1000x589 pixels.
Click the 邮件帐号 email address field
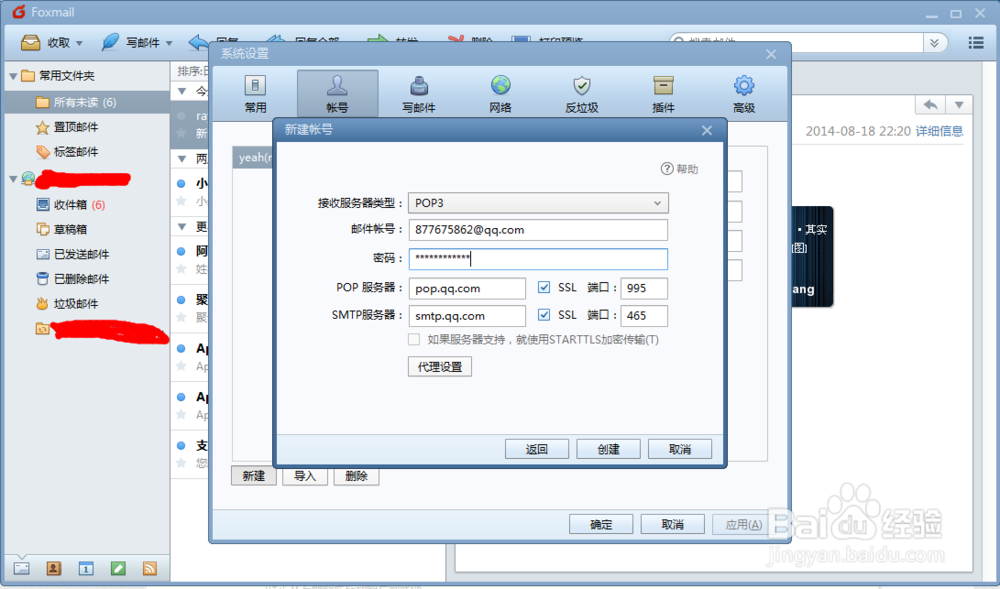(538, 230)
